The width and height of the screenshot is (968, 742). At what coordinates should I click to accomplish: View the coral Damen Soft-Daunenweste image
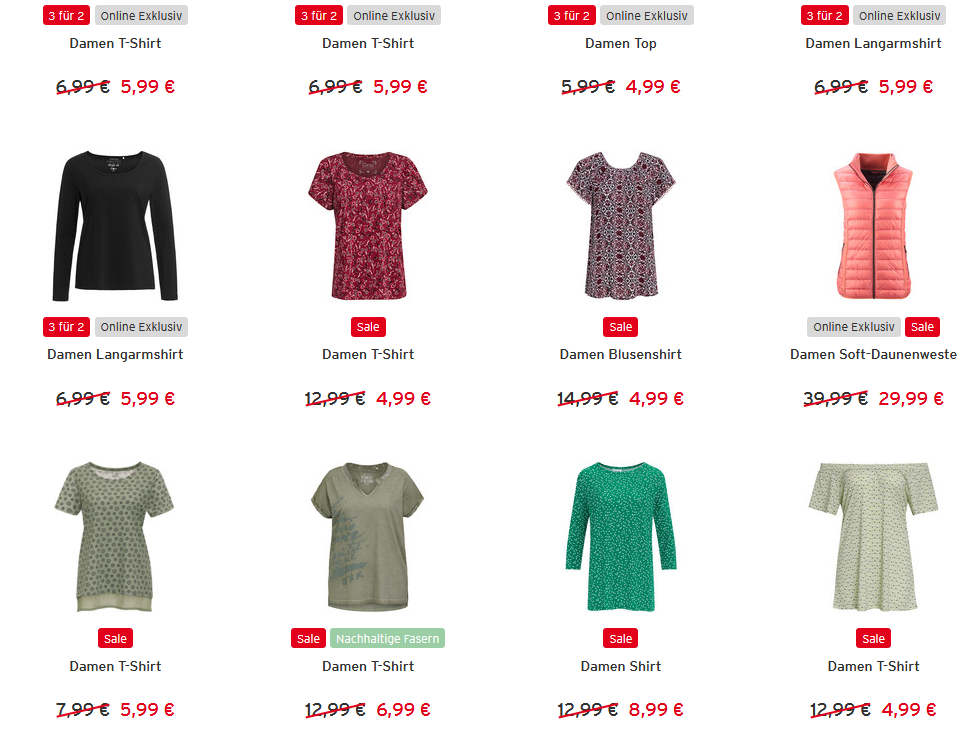(x=873, y=226)
